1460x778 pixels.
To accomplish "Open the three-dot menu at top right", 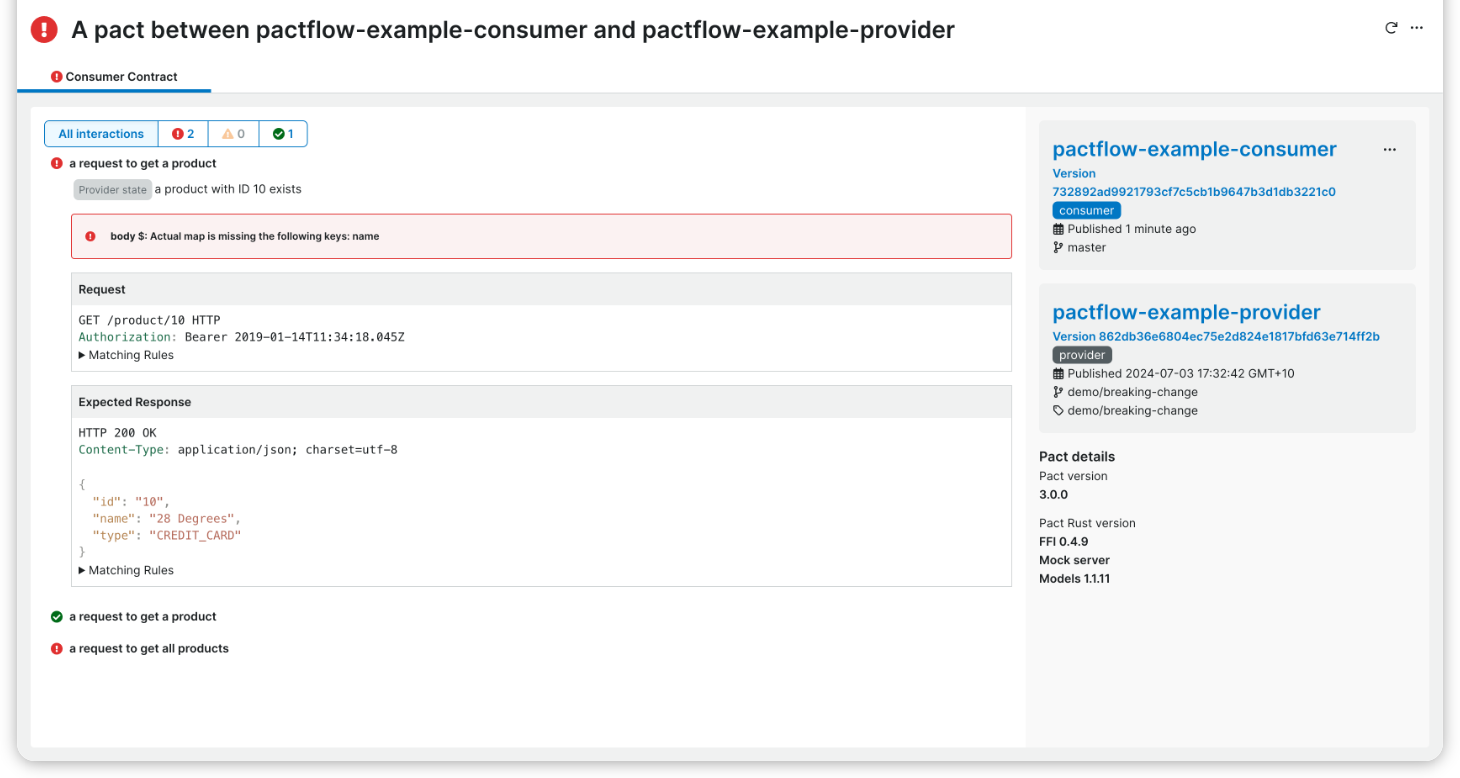I will 1417,28.
